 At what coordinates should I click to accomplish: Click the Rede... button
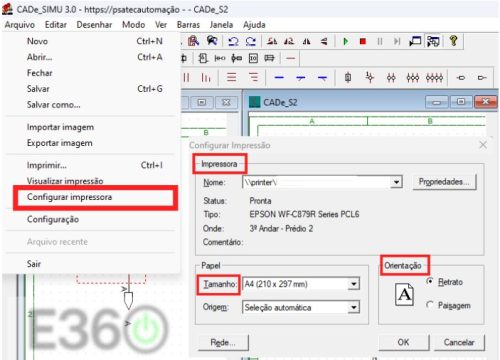[x=223, y=342]
